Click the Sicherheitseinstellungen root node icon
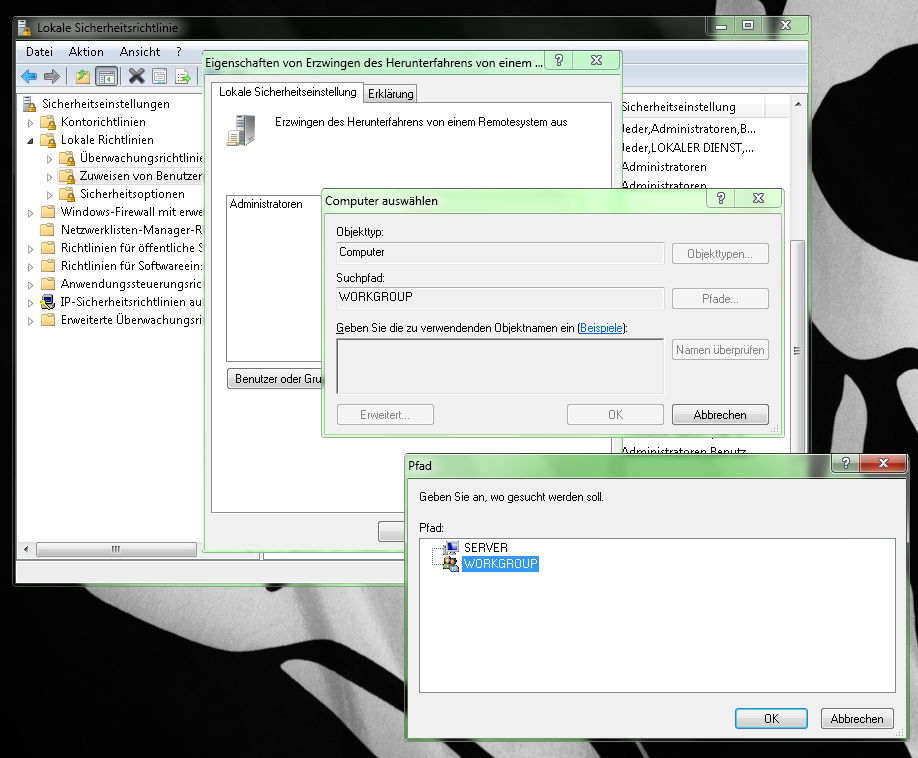The image size is (918, 758). (29, 104)
